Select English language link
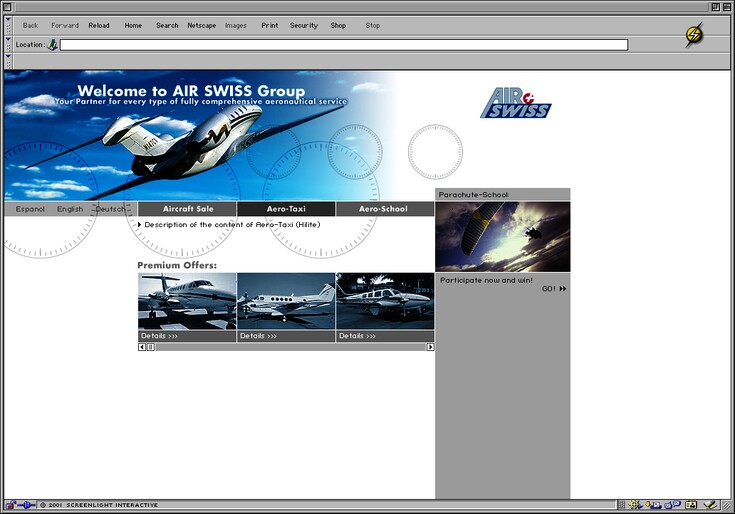This screenshot has width=735, height=514. (x=70, y=209)
